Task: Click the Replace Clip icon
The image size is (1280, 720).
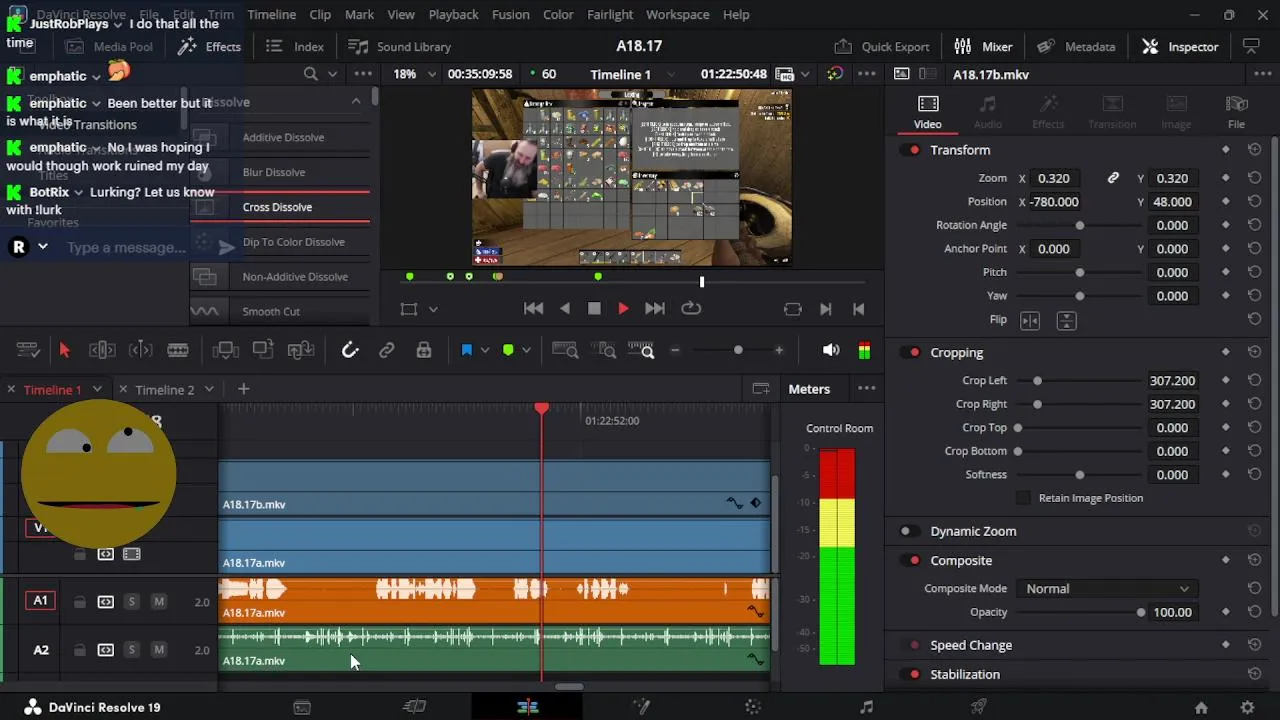Action: pos(301,350)
